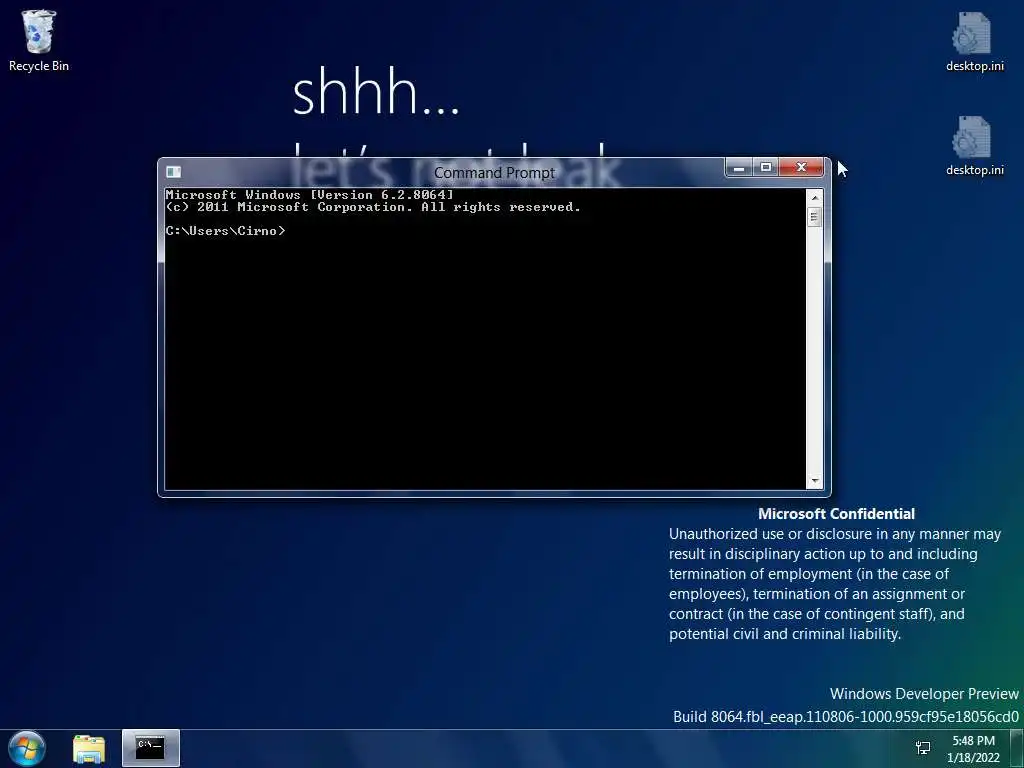Open Command Prompt system menu icon
This screenshot has width=1024, height=768.
(173, 172)
